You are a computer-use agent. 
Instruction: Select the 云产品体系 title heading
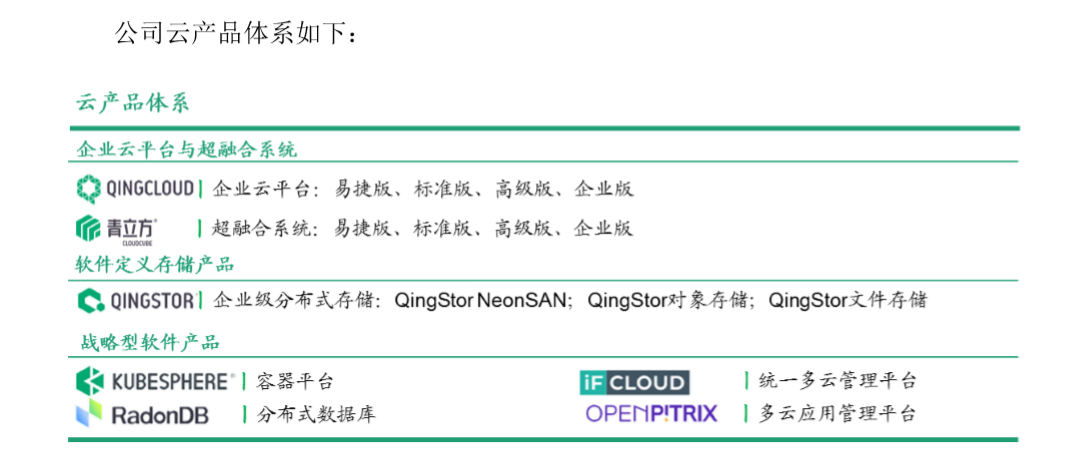pos(132,102)
